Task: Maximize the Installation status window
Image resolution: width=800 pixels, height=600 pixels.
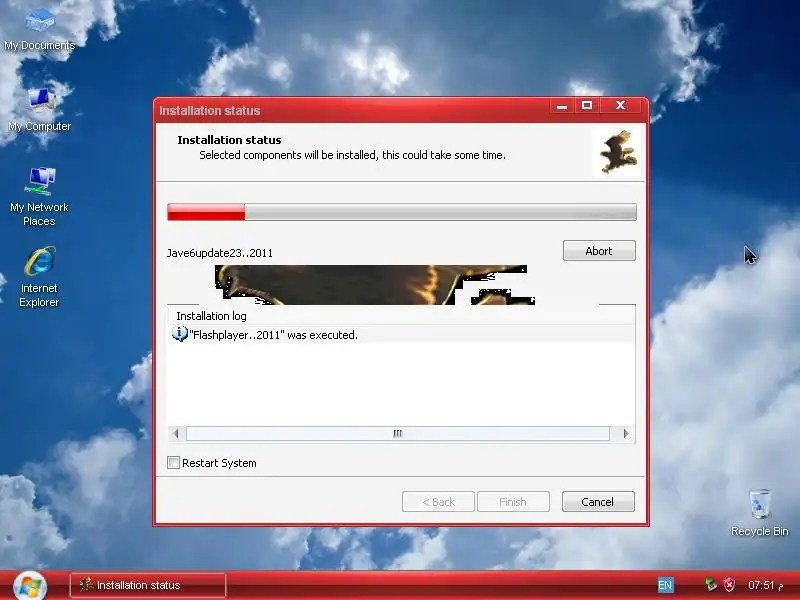Action: [x=587, y=106]
